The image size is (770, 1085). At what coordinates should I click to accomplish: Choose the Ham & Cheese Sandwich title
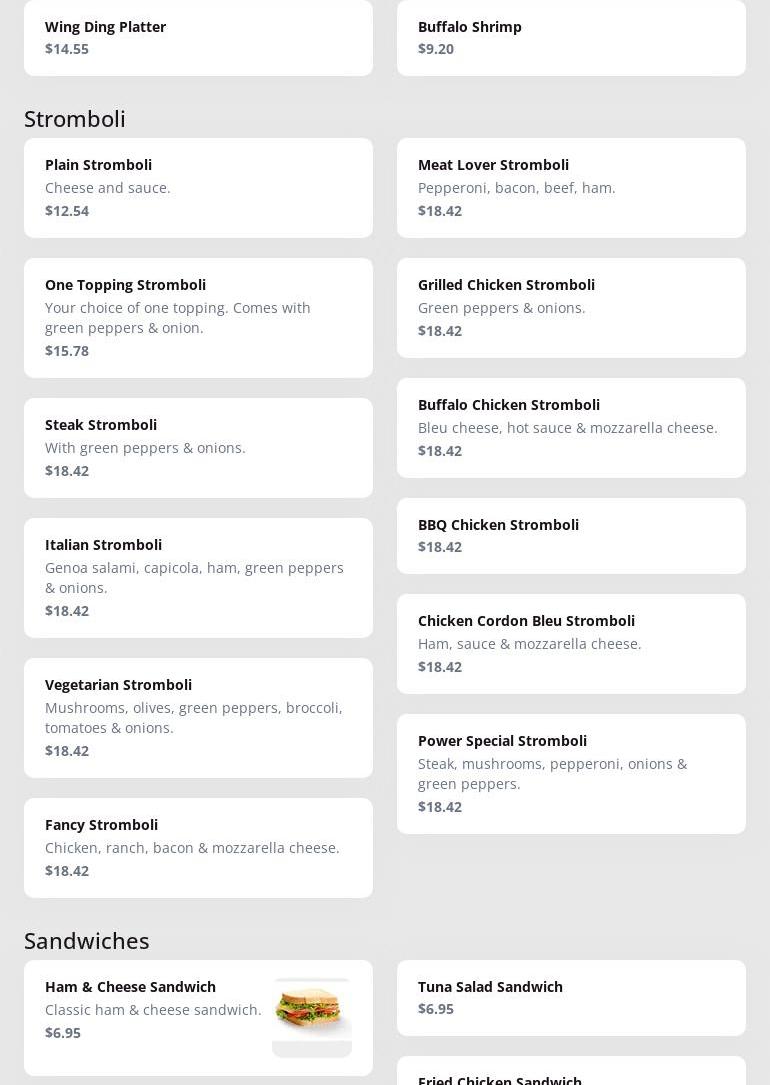[130, 987]
